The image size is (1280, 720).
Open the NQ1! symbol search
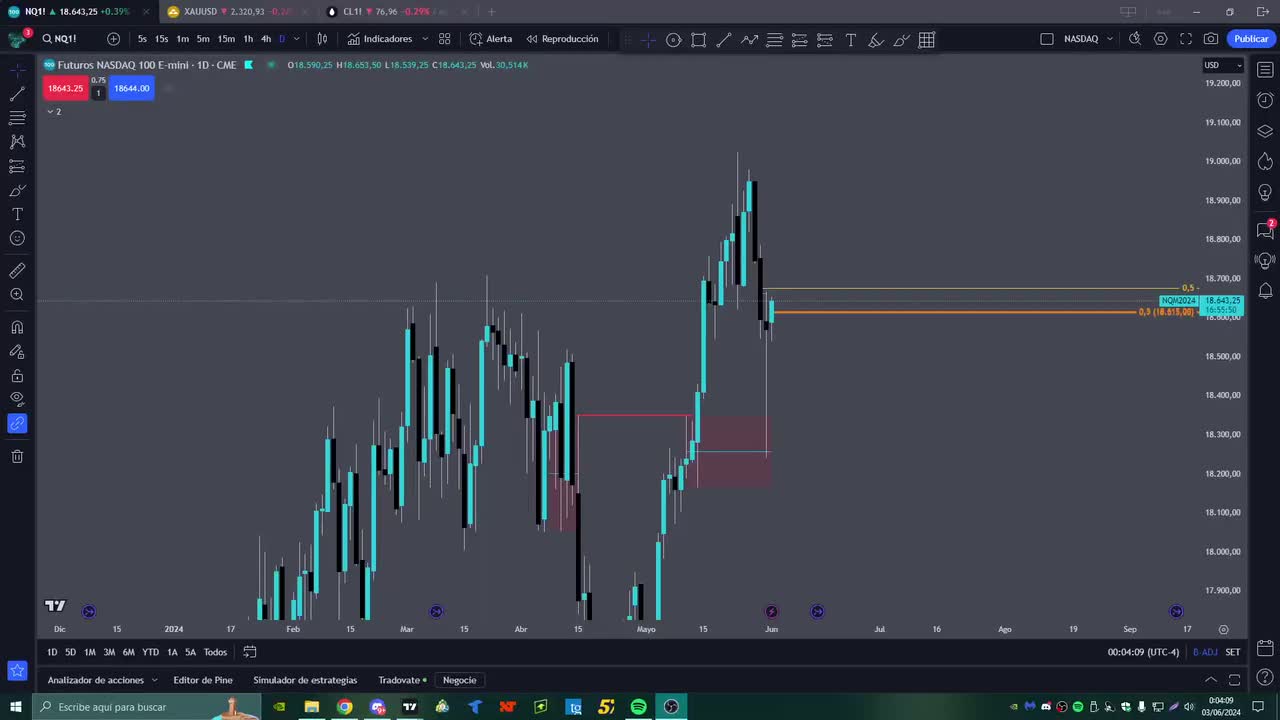click(x=60, y=39)
